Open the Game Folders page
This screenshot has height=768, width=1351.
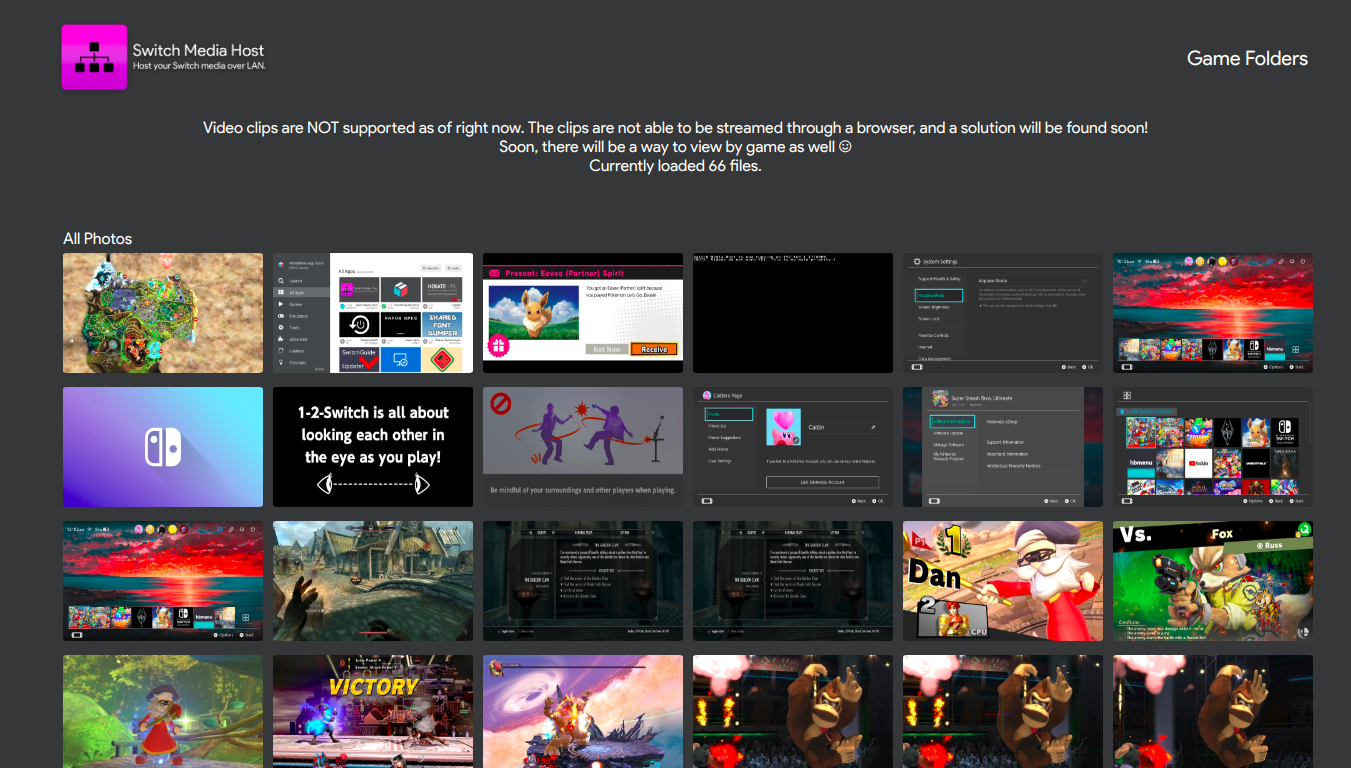click(1246, 58)
